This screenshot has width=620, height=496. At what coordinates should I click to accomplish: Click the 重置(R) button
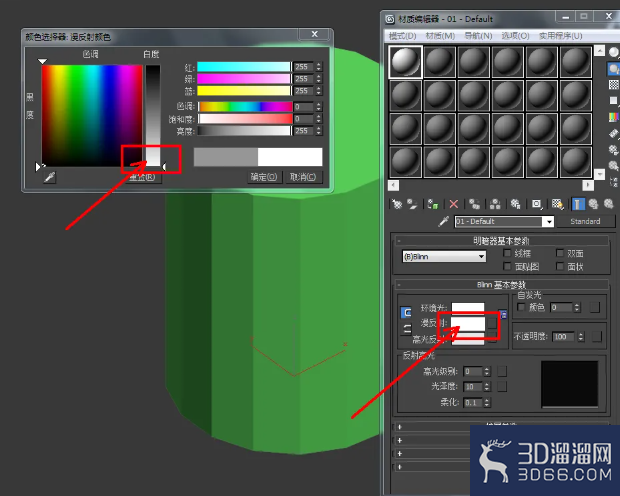[143, 177]
